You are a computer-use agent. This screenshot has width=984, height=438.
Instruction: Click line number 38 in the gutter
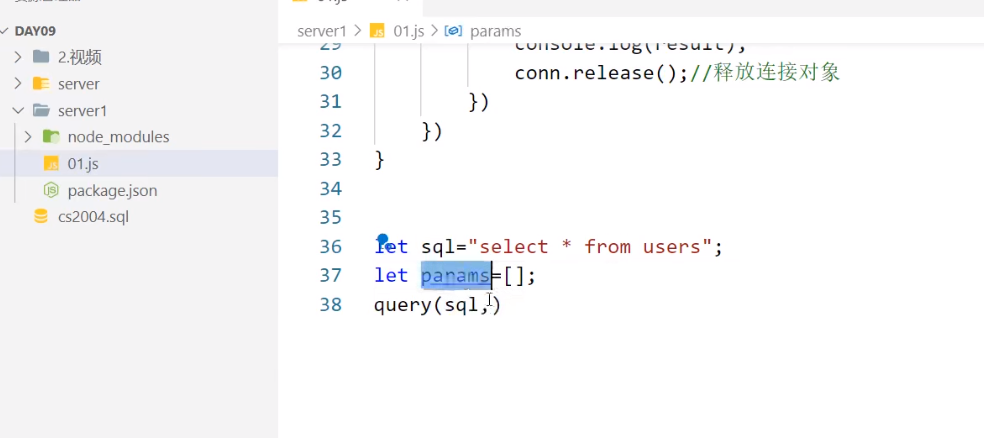[331, 305]
